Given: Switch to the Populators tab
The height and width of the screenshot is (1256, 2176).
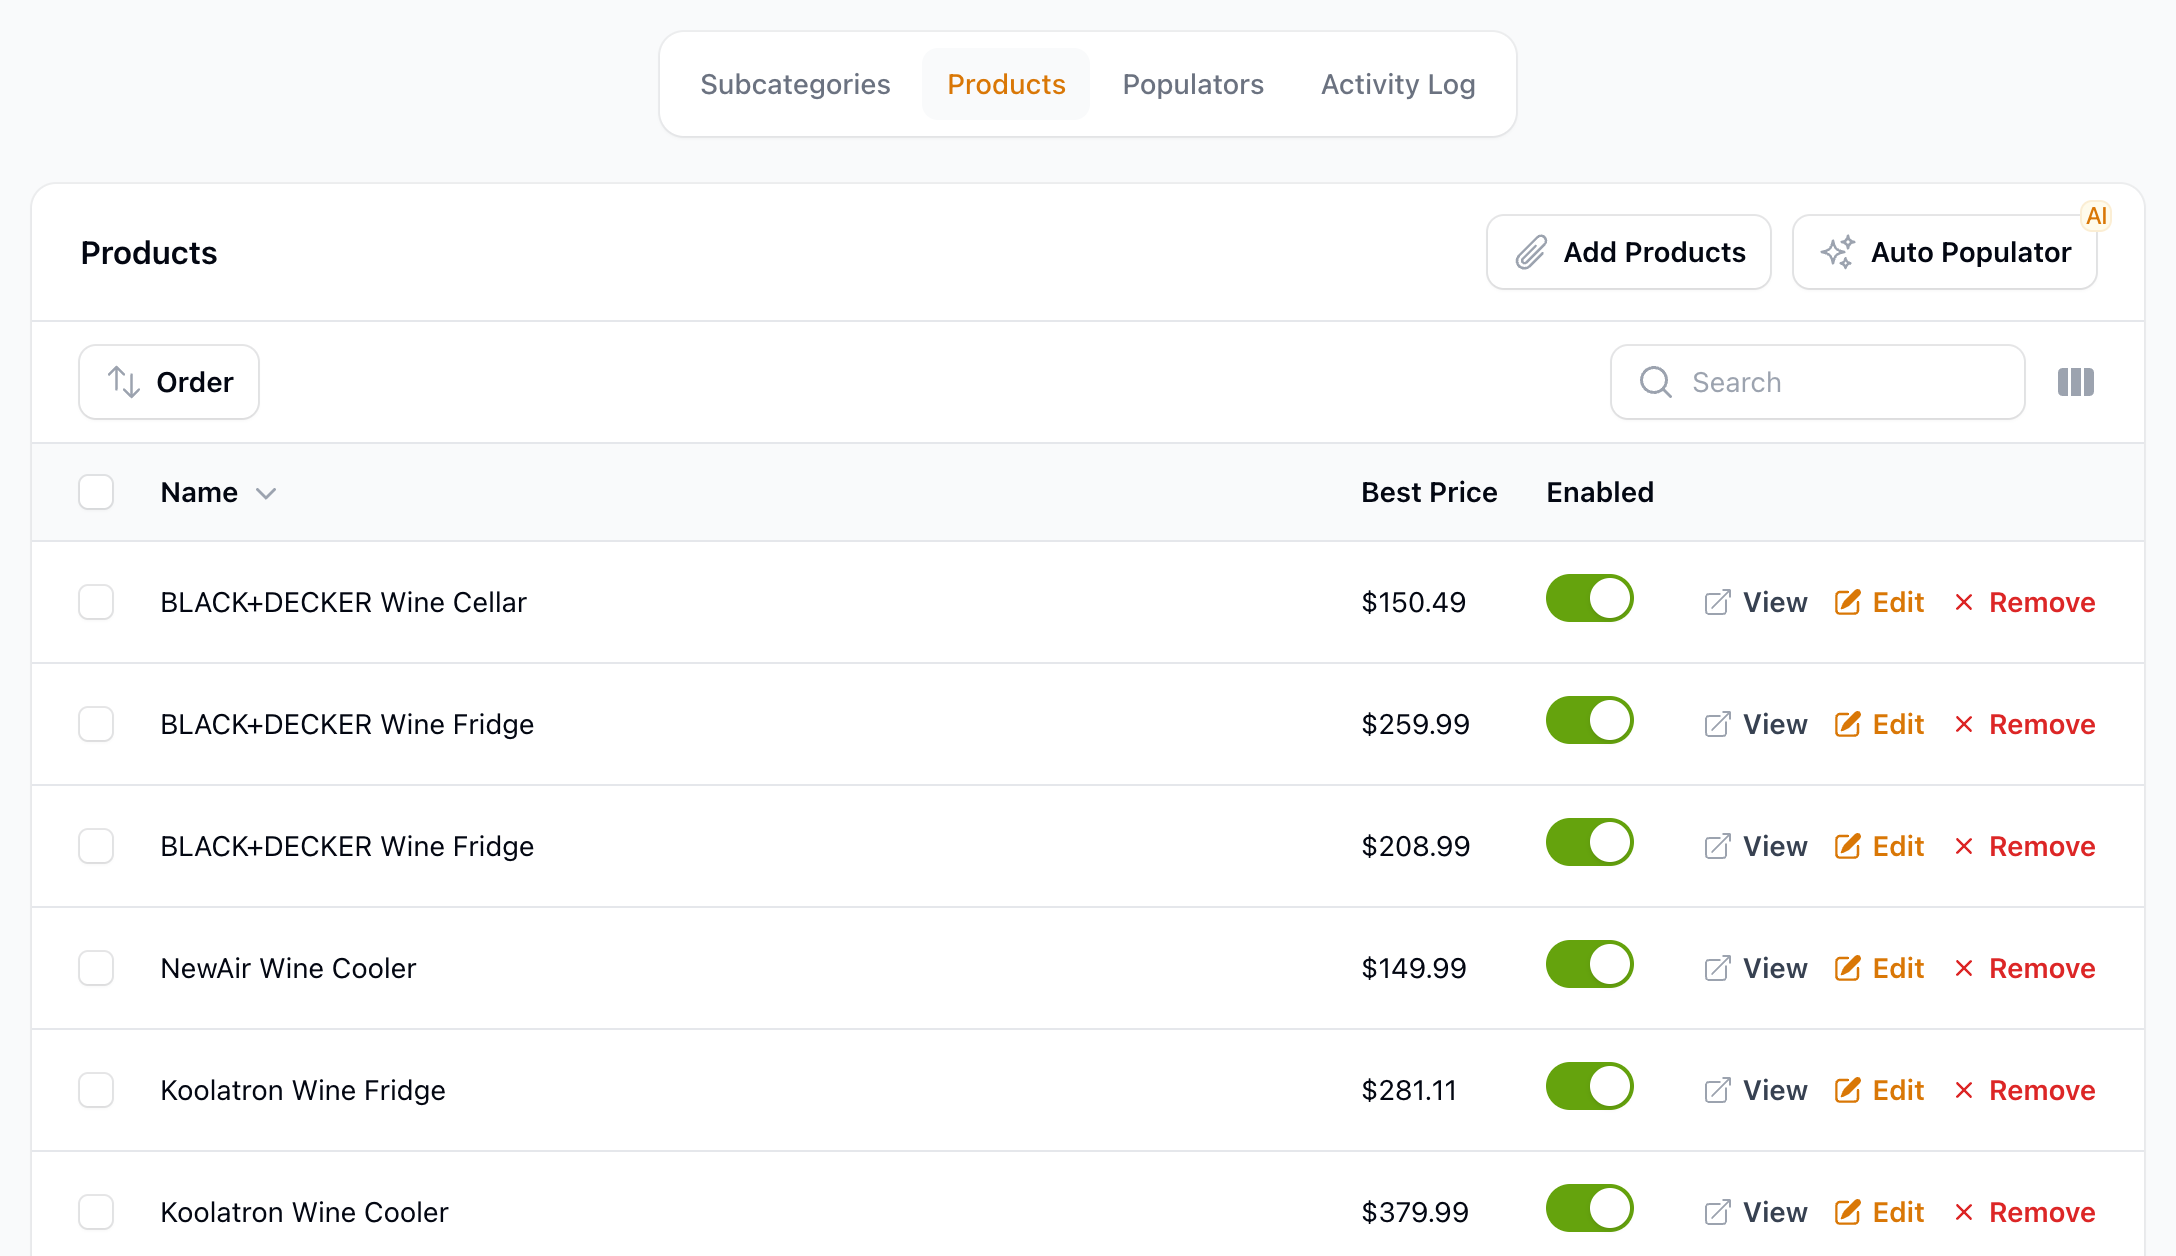Looking at the screenshot, I should click(1193, 84).
